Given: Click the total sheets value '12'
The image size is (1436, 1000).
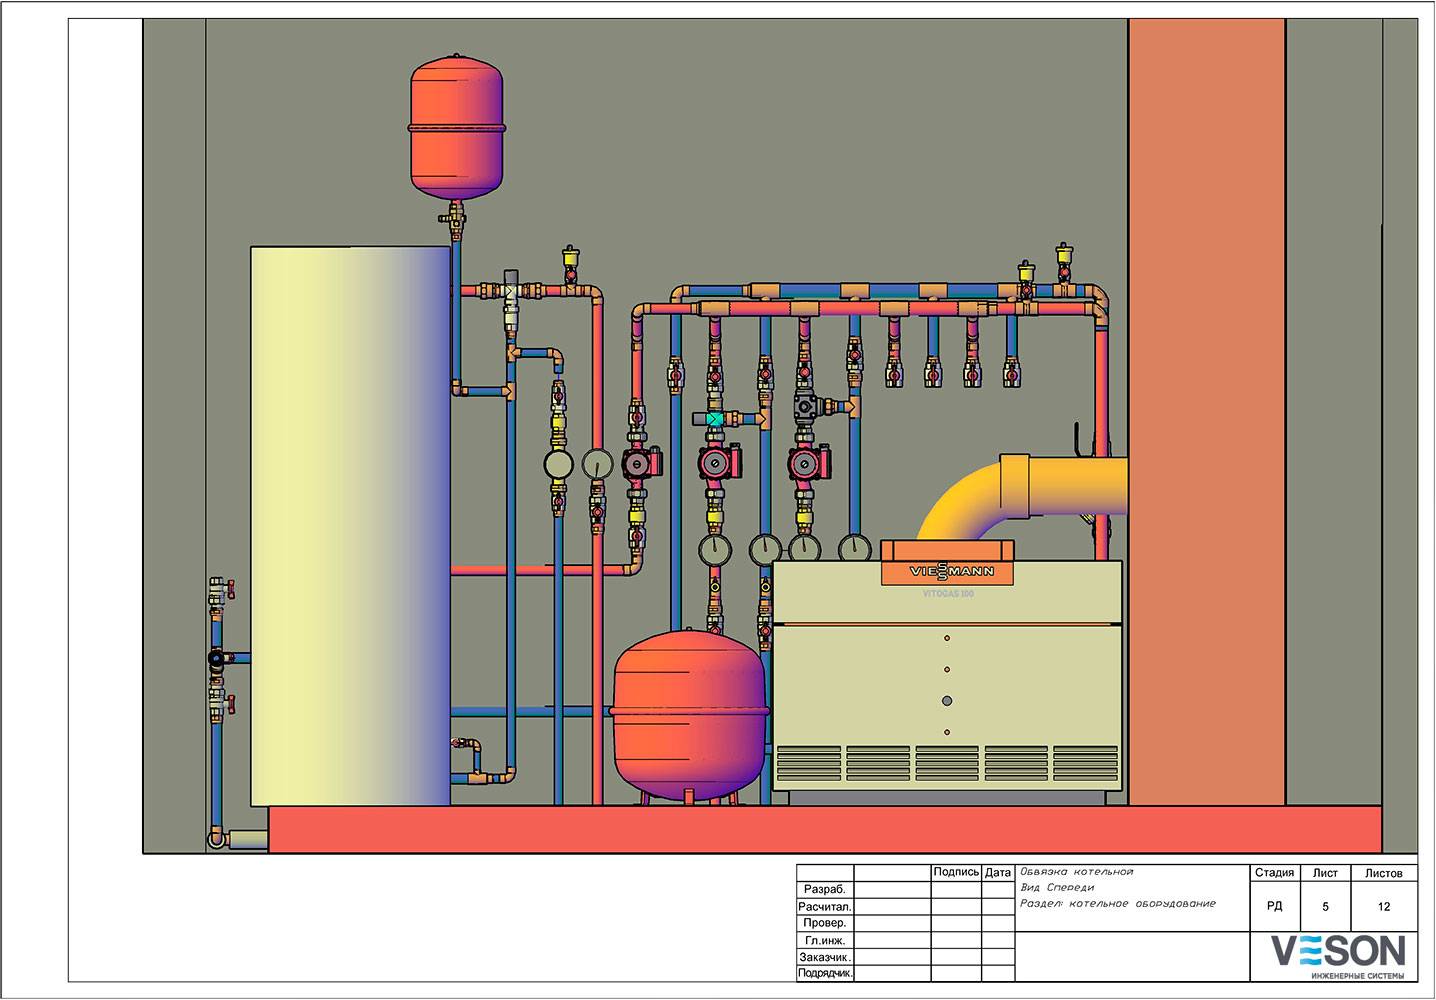Looking at the screenshot, I should pos(1384,907).
